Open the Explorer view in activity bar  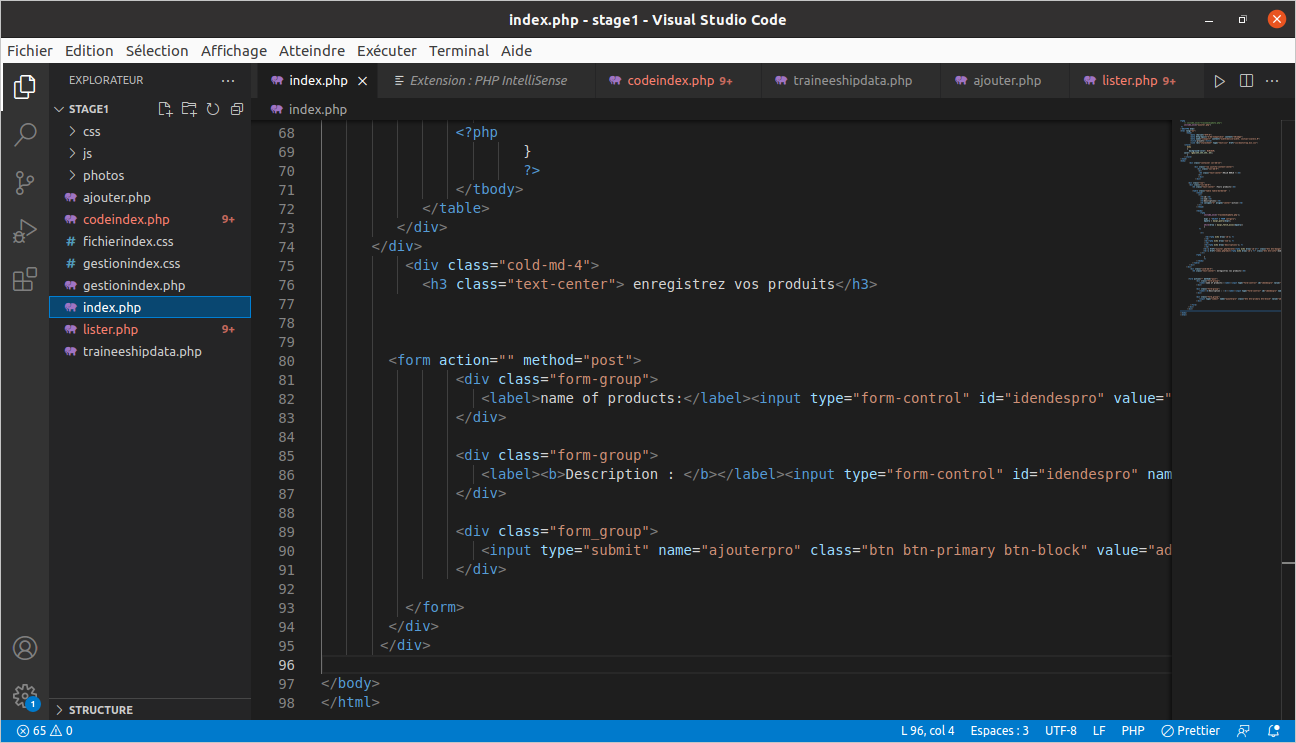pos(25,87)
